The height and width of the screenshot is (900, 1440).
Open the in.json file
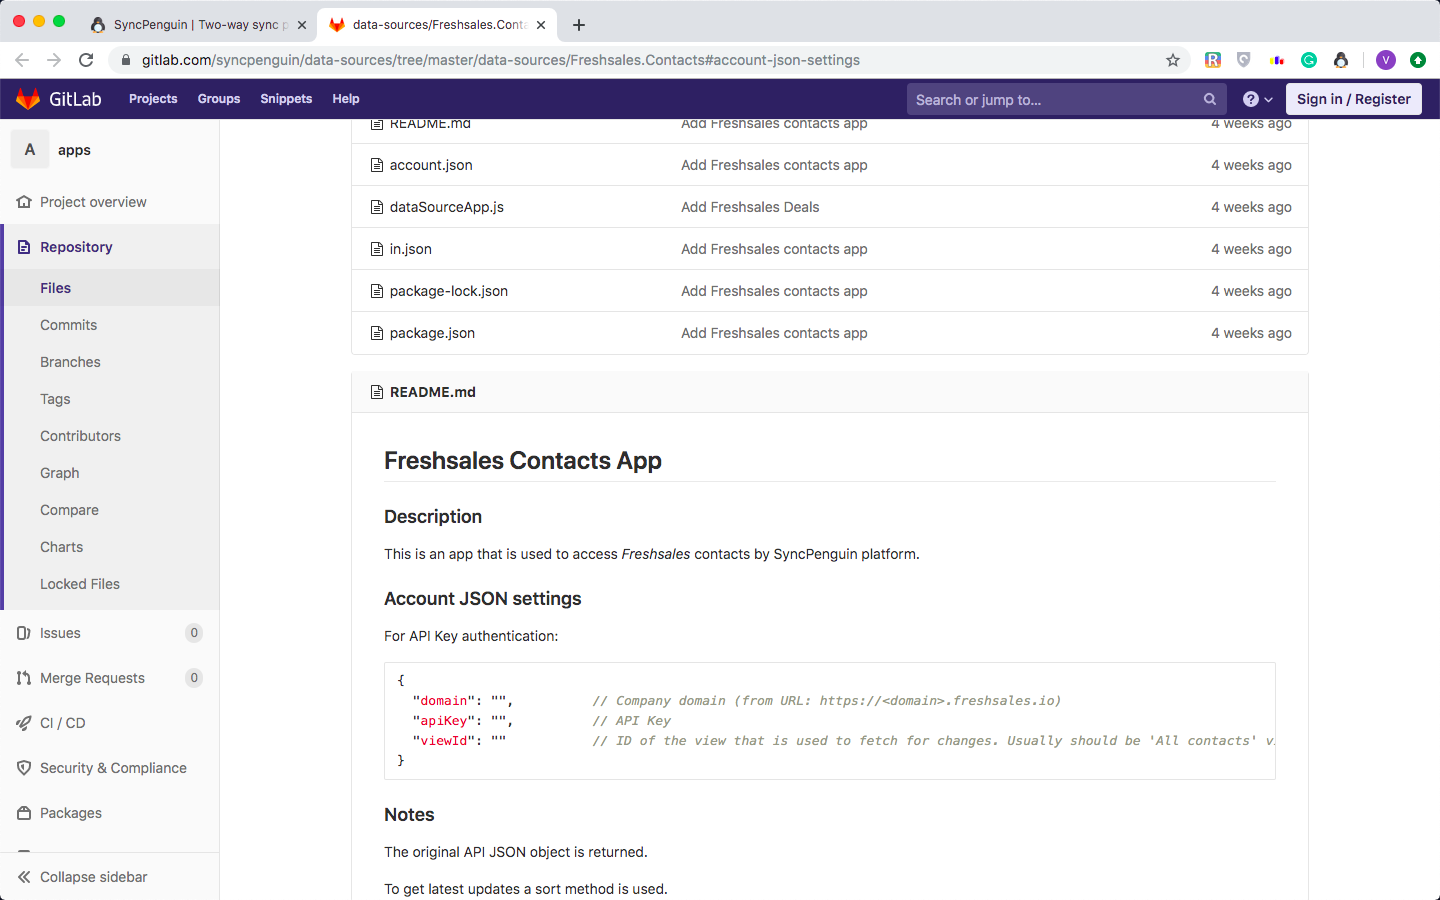(x=411, y=249)
